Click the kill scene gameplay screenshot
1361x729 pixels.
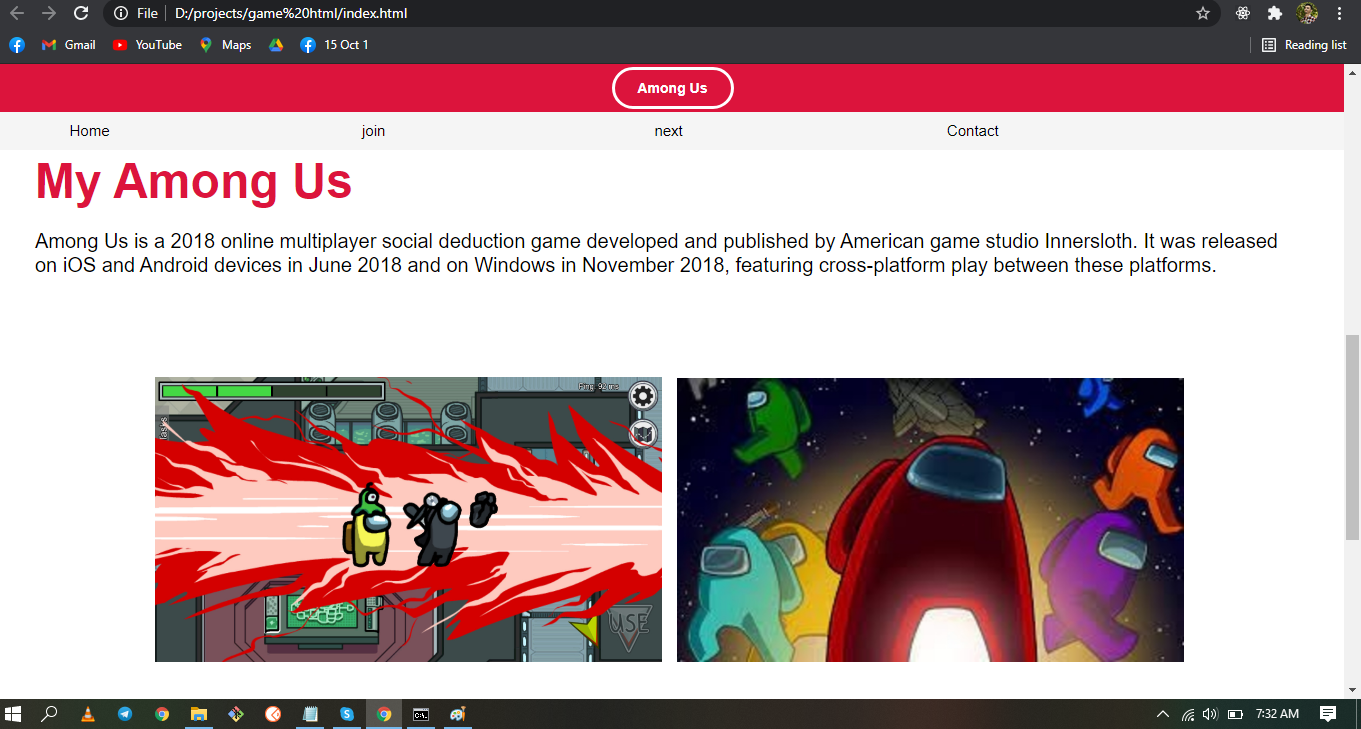point(407,519)
